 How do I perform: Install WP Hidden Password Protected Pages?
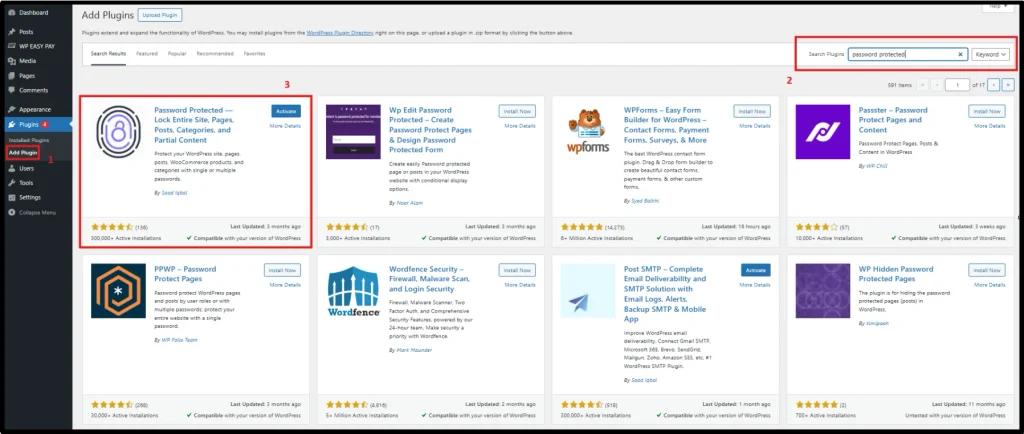tap(987, 270)
